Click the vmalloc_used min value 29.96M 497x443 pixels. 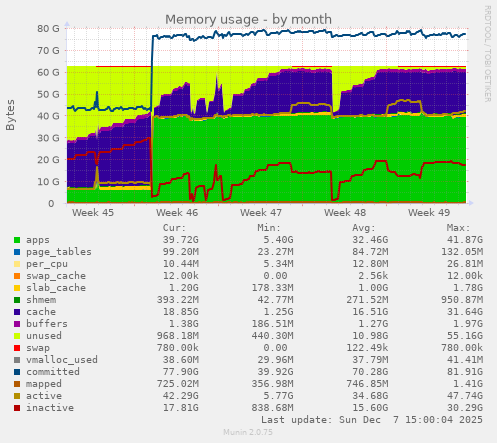point(275,360)
